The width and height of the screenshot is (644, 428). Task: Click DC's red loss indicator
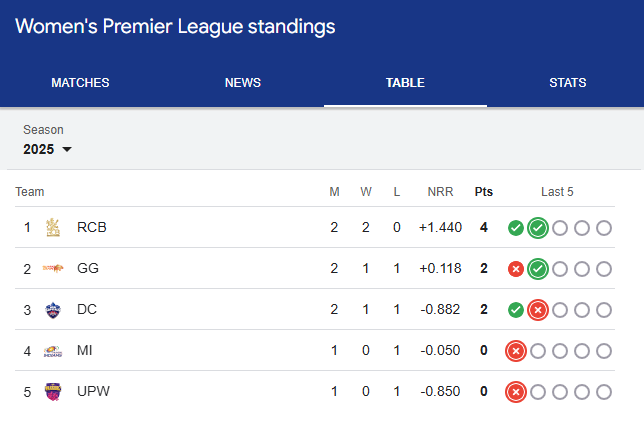pyautogui.click(x=538, y=310)
